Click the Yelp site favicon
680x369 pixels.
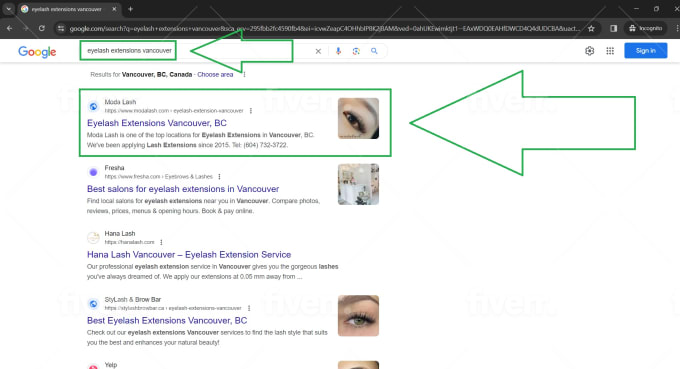coord(93,366)
